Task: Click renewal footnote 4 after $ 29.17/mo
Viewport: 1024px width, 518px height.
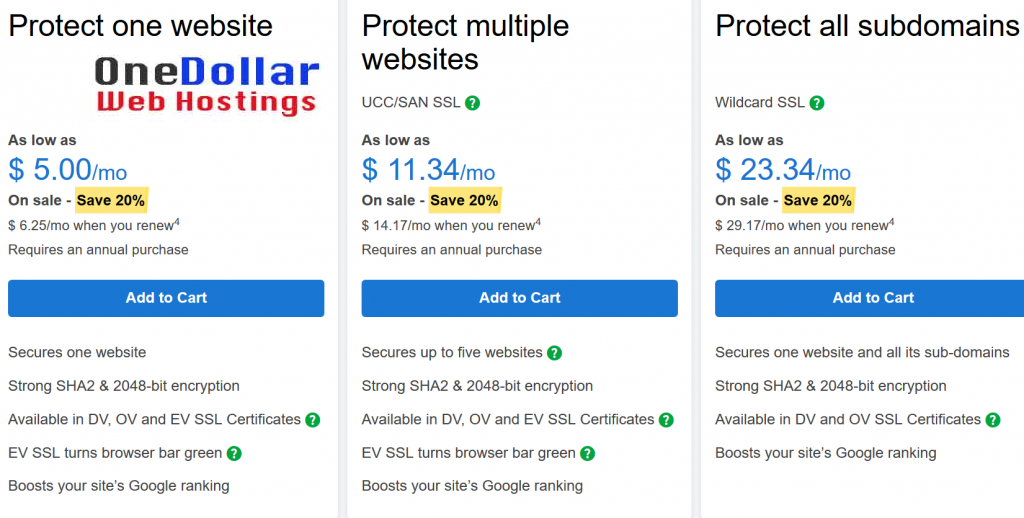Action: 891,222
